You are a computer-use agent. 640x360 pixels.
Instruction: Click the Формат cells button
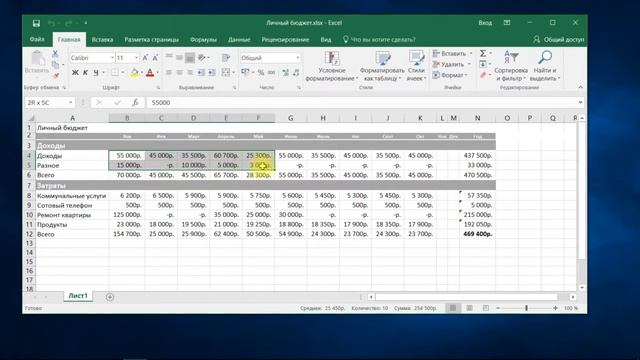(x=450, y=75)
